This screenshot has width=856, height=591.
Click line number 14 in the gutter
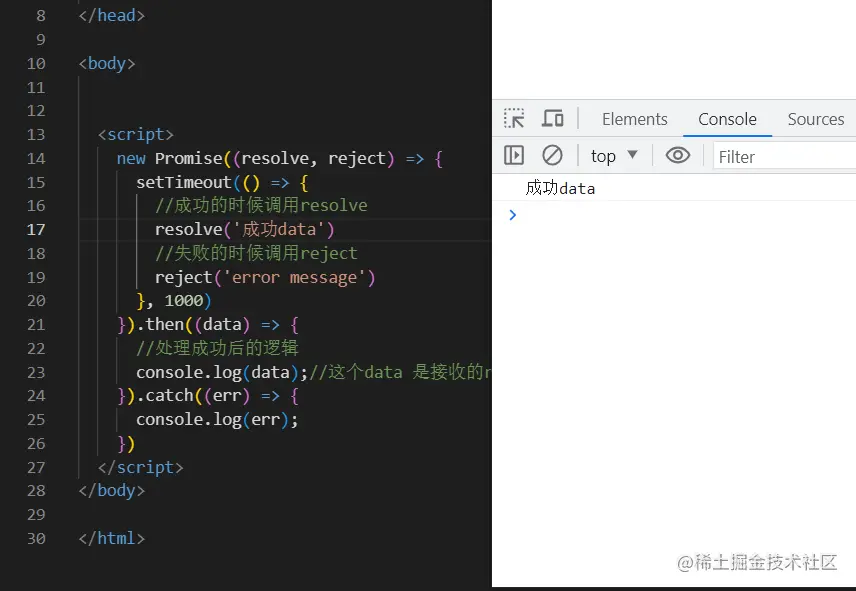click(x=35, y=159)
